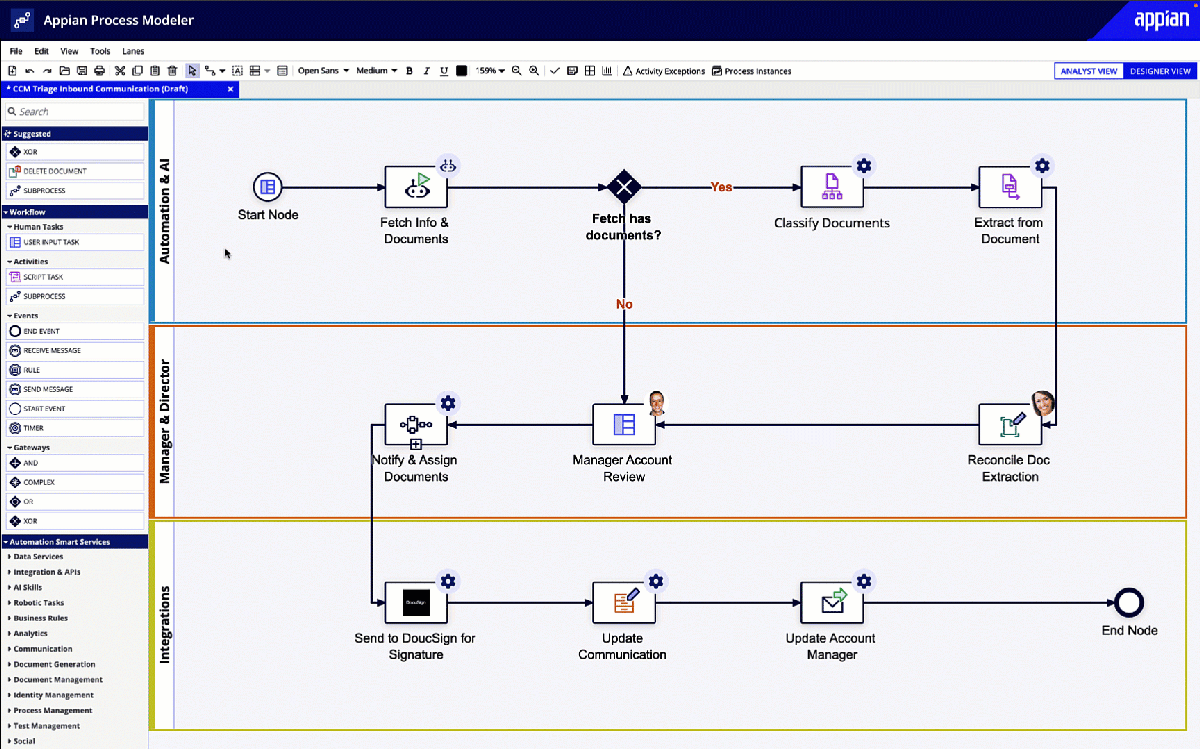Select the Classify Documents node icon

coord(832,187)
